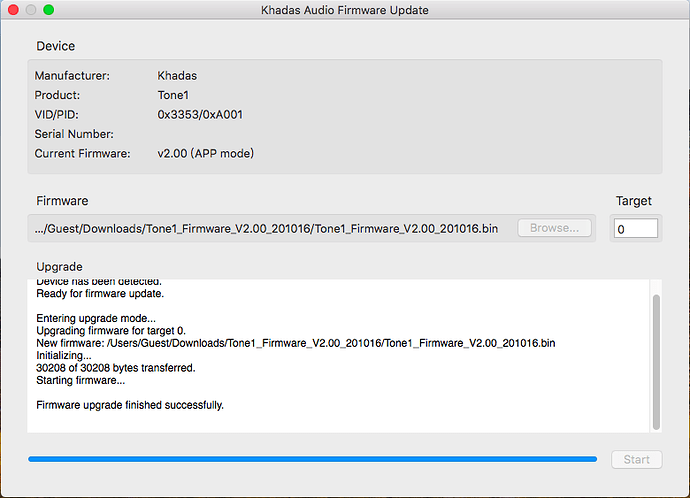Select the 'Entering upgrade mode...' log line
690x498 pixels.
point(94,317)
